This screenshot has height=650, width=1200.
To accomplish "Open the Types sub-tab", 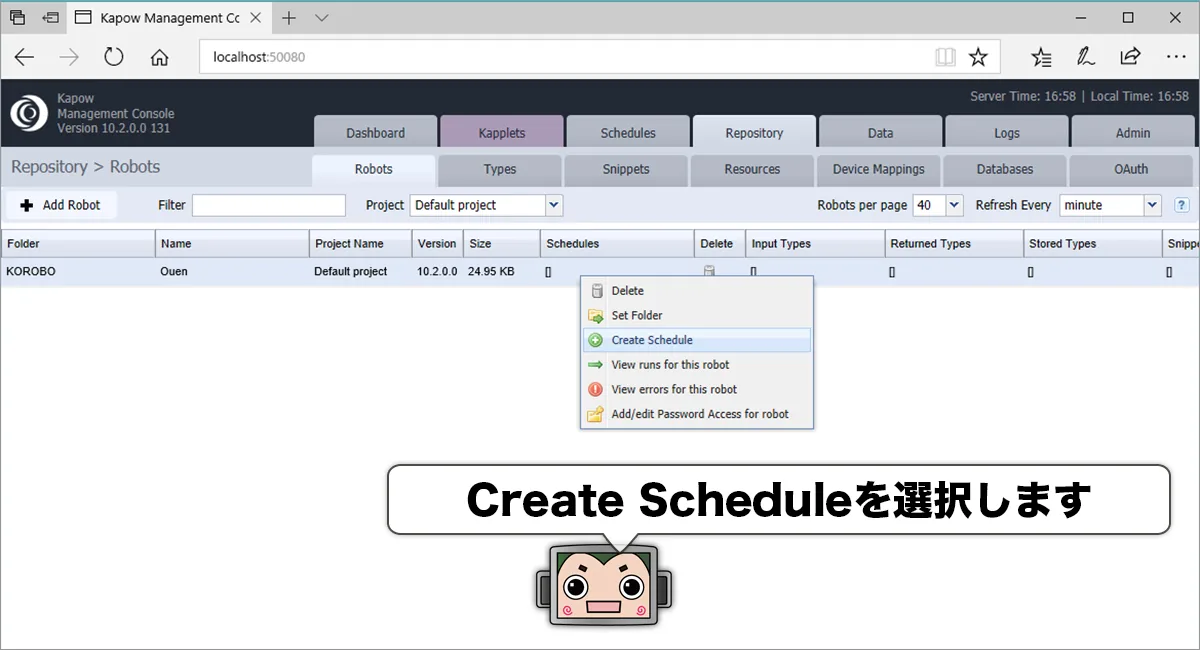I will 500,169.
